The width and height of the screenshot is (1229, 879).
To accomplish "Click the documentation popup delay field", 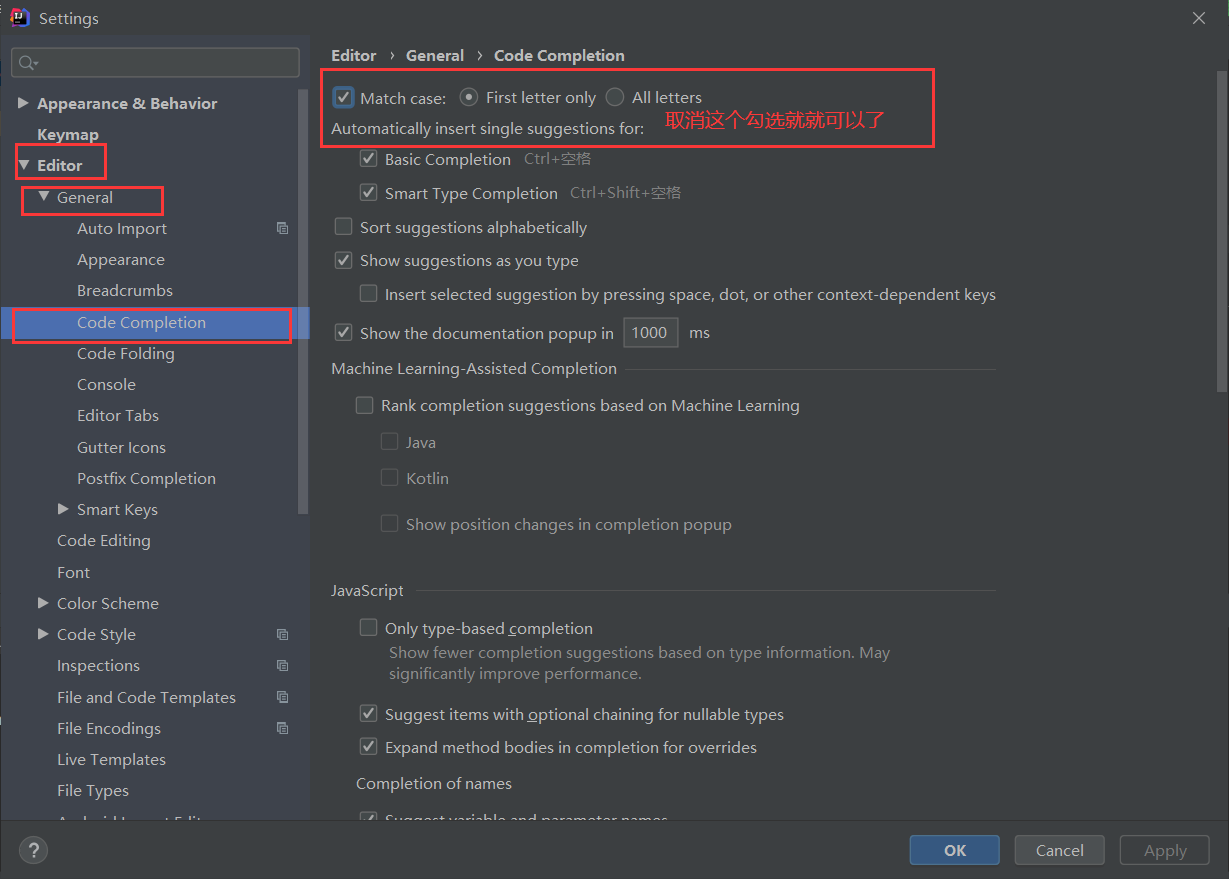I will [x=651, y=333].
